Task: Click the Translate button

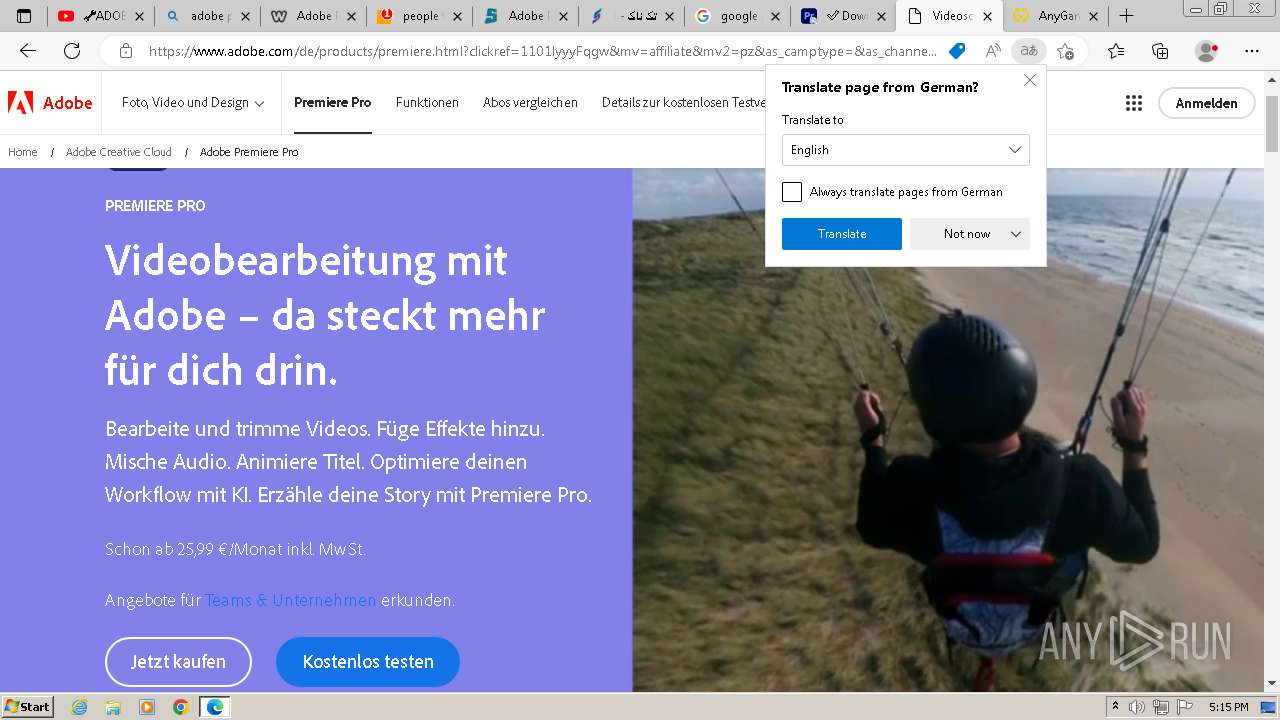Action: (x=842, y=234)
